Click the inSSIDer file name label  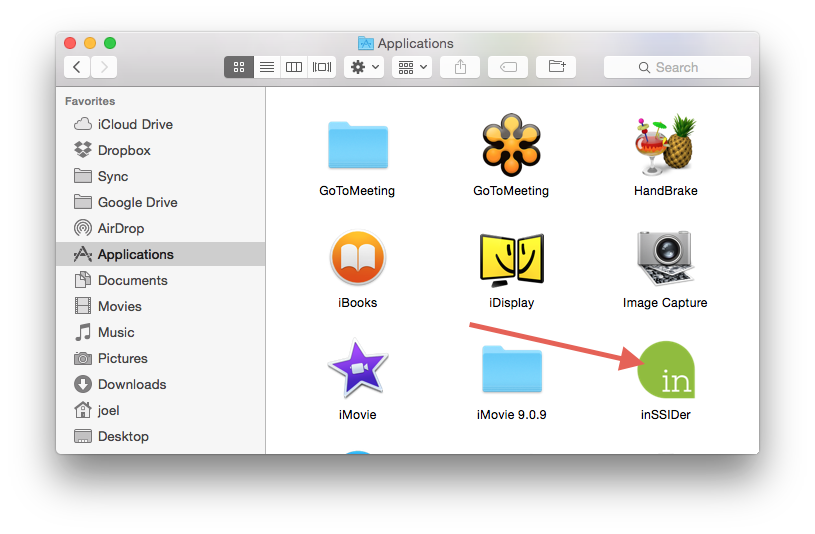(665, 415)
